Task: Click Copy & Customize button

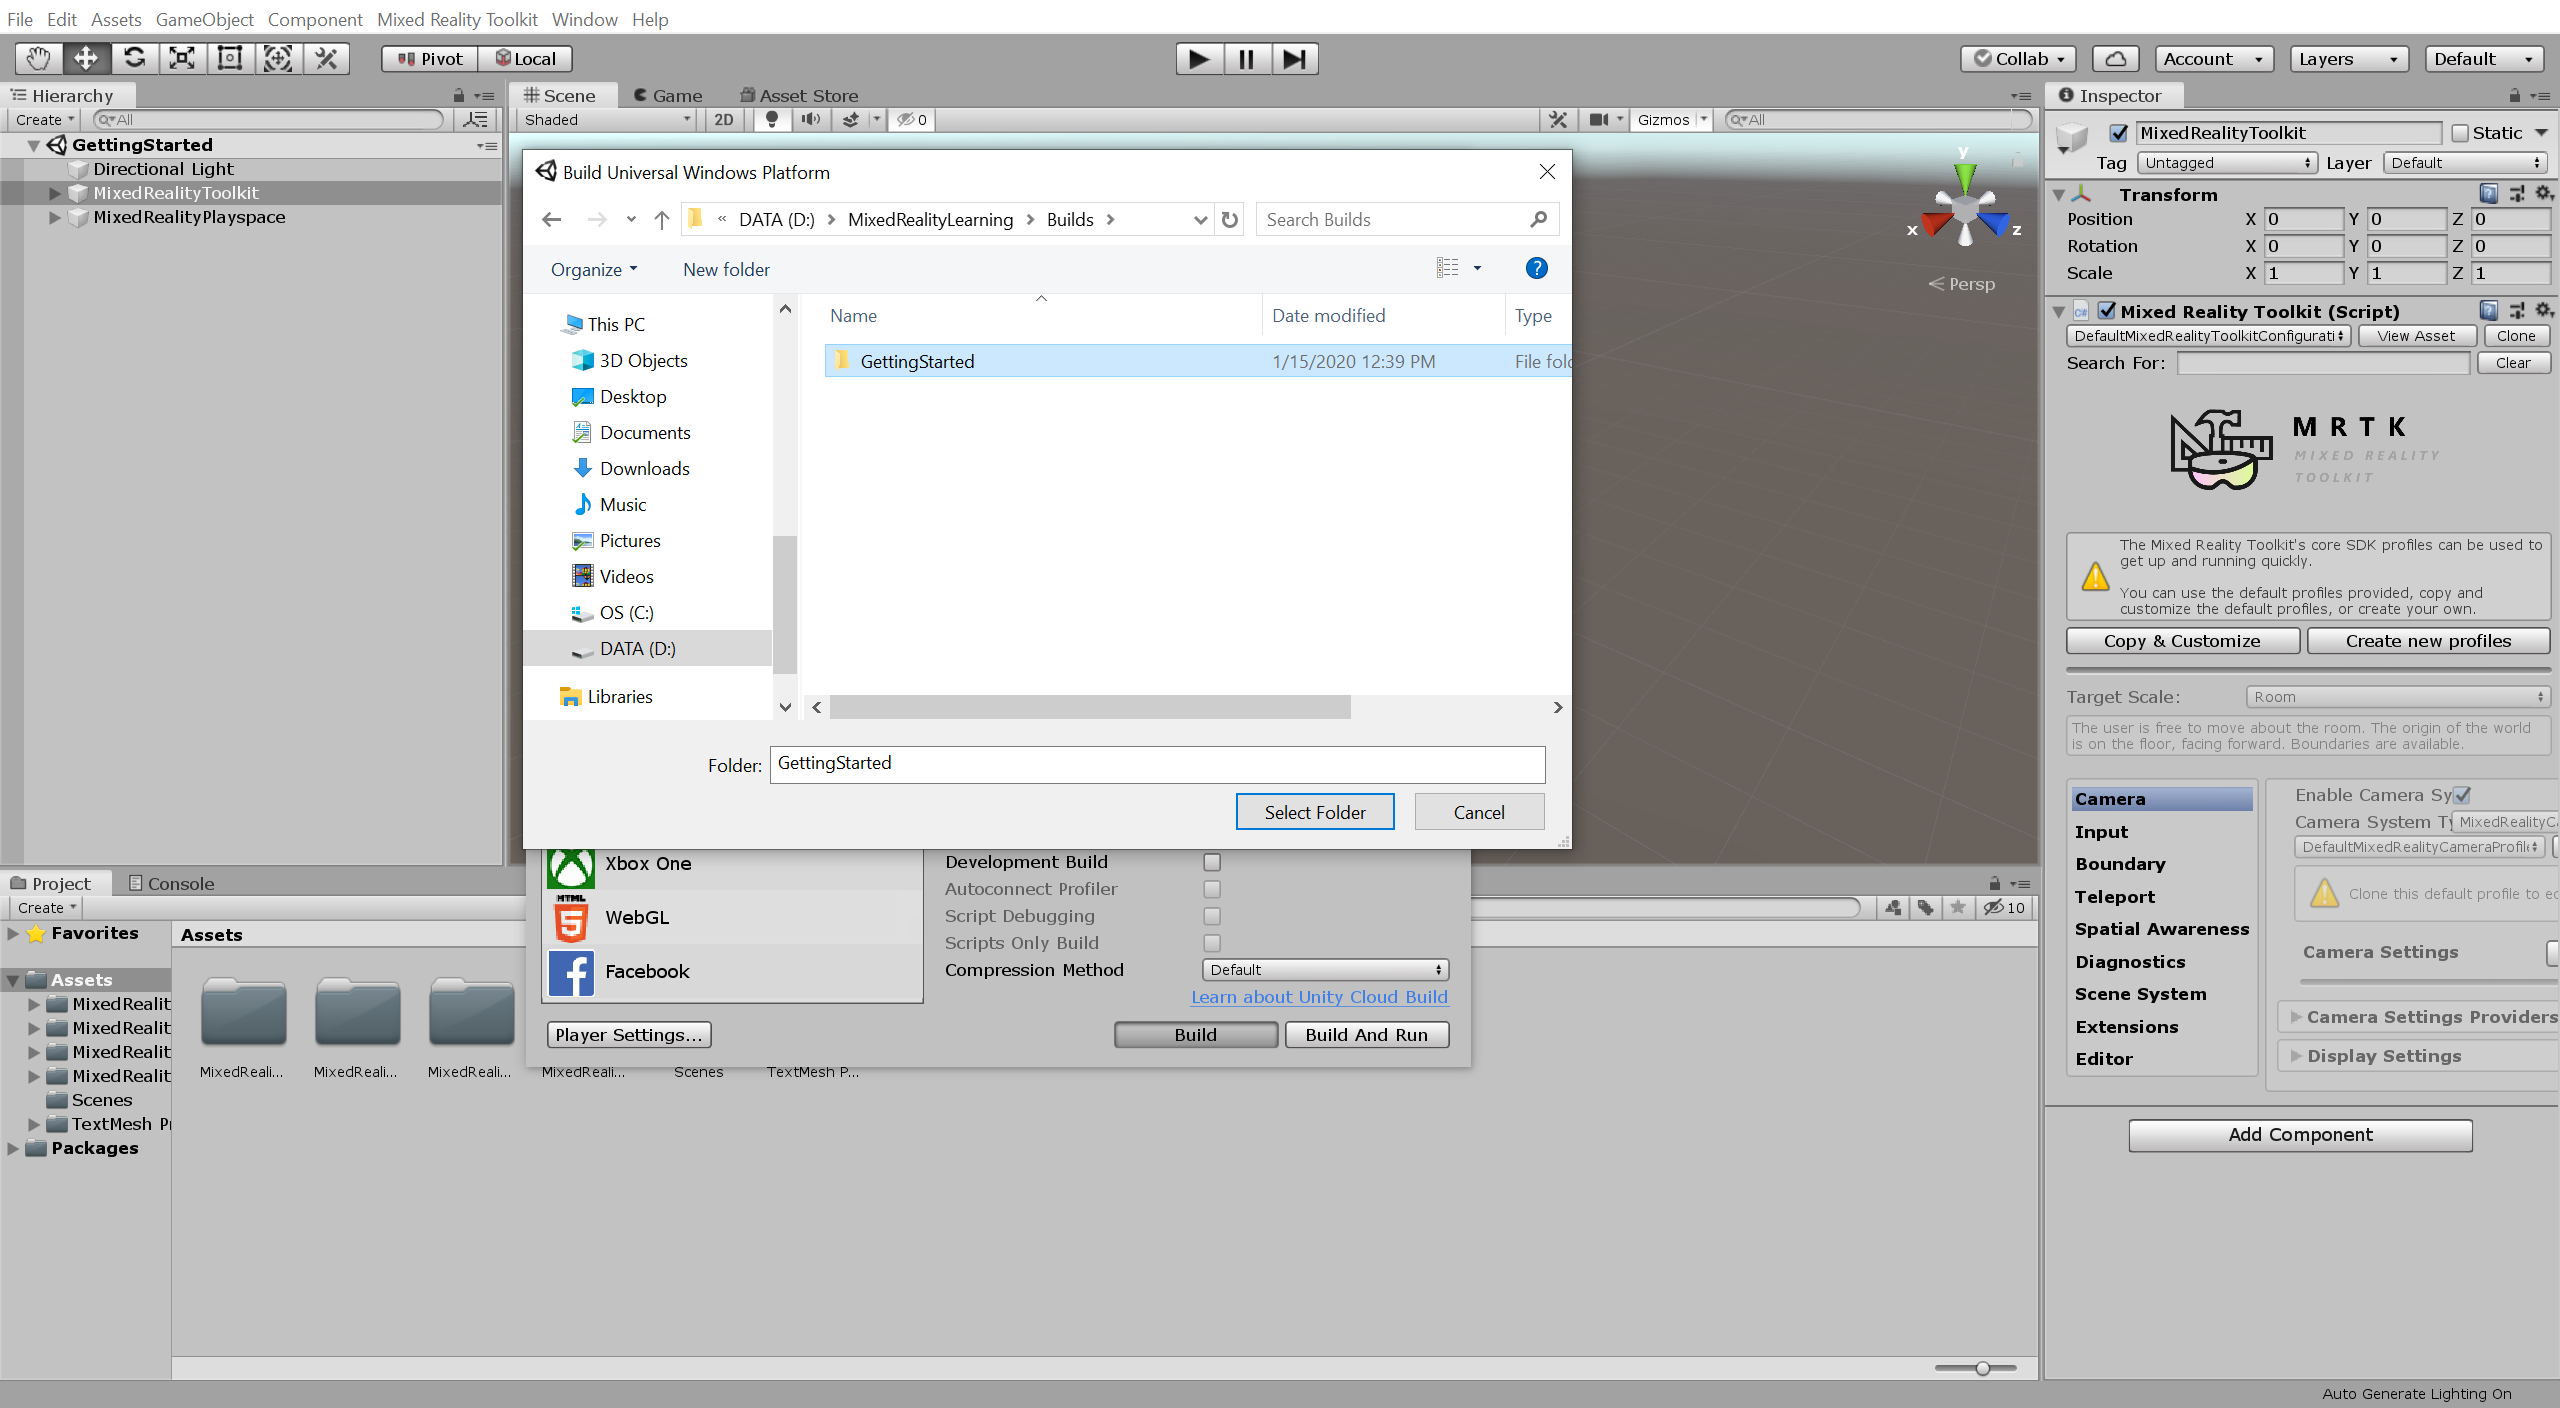Action: coord(2182,641)
